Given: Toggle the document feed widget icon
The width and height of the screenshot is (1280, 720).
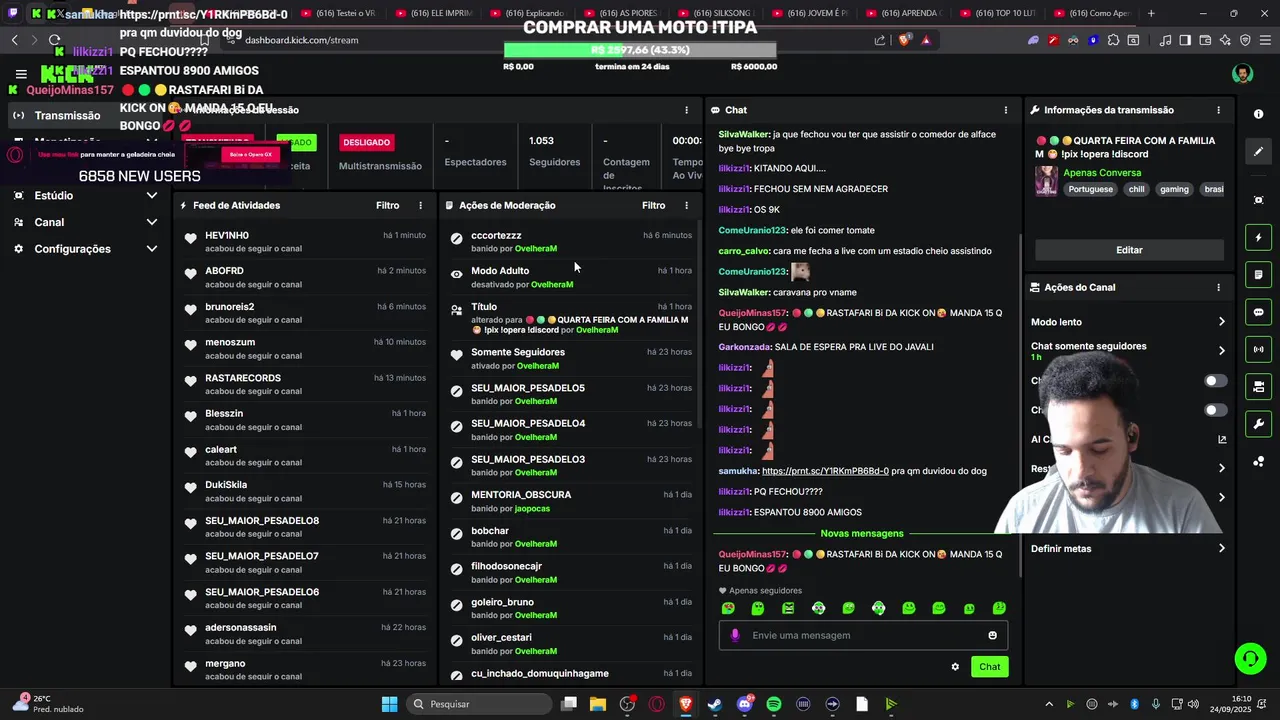Looking at the screenshot, I should [1259, 275].
